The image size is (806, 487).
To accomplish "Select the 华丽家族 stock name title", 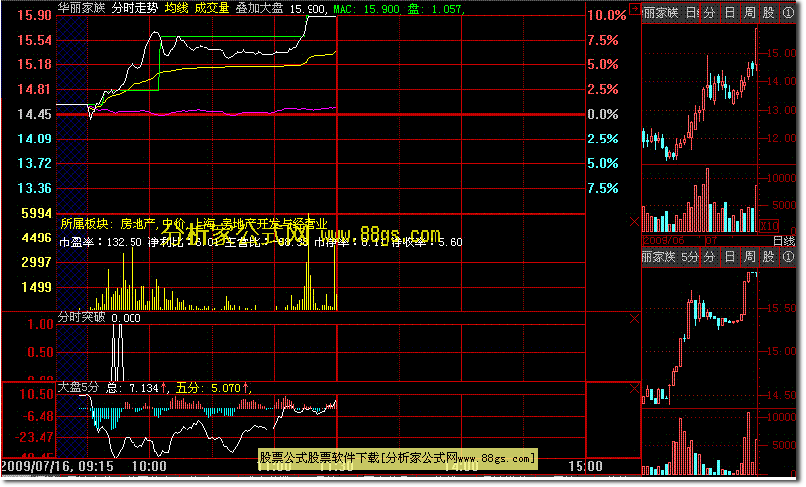I will coord(81,8).
